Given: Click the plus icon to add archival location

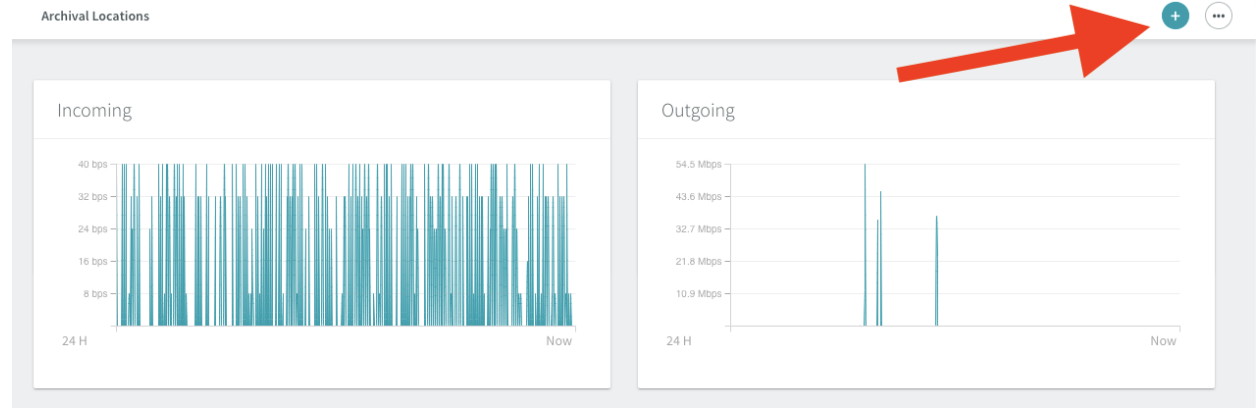Looking at the screenshot, I should click(x=1175, y=16).
